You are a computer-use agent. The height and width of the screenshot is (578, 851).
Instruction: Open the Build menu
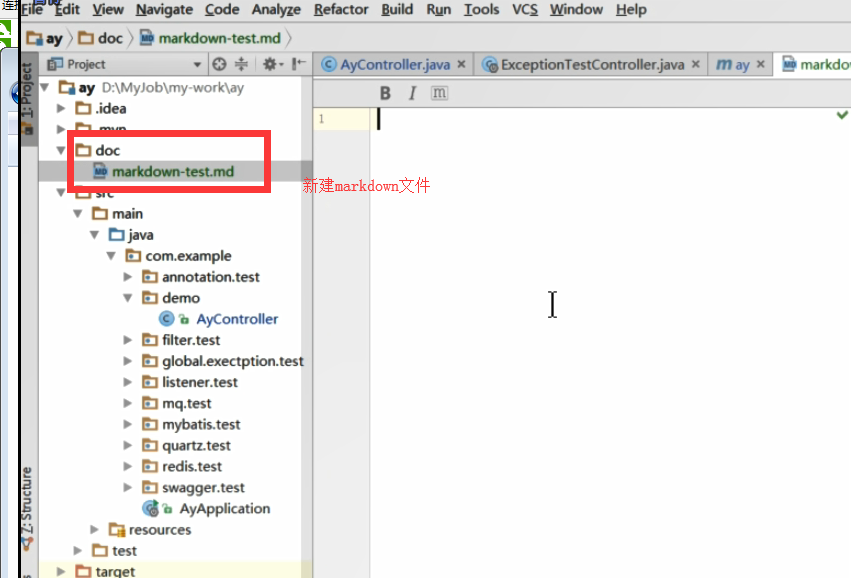pos(397,10)
